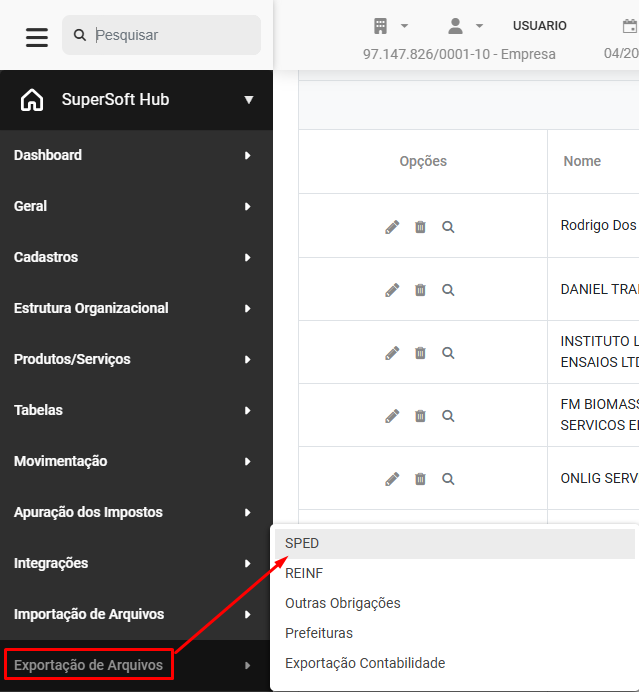
Task: Select Prefeituras from the submenu
Action: coord(455,633)
